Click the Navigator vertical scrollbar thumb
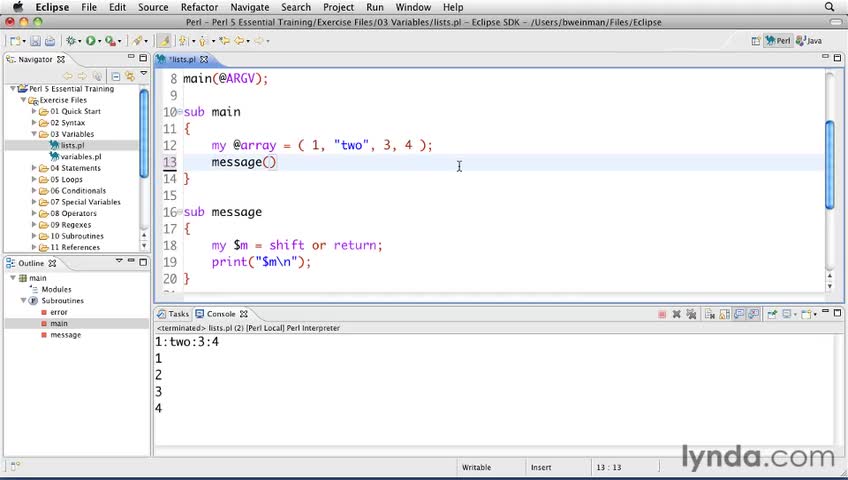 pos(144,134)
